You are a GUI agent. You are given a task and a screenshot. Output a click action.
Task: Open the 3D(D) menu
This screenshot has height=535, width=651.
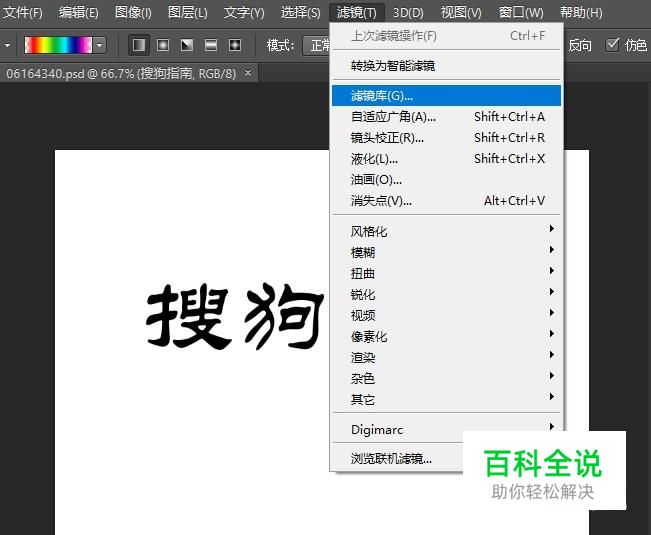tap(408, 12)
